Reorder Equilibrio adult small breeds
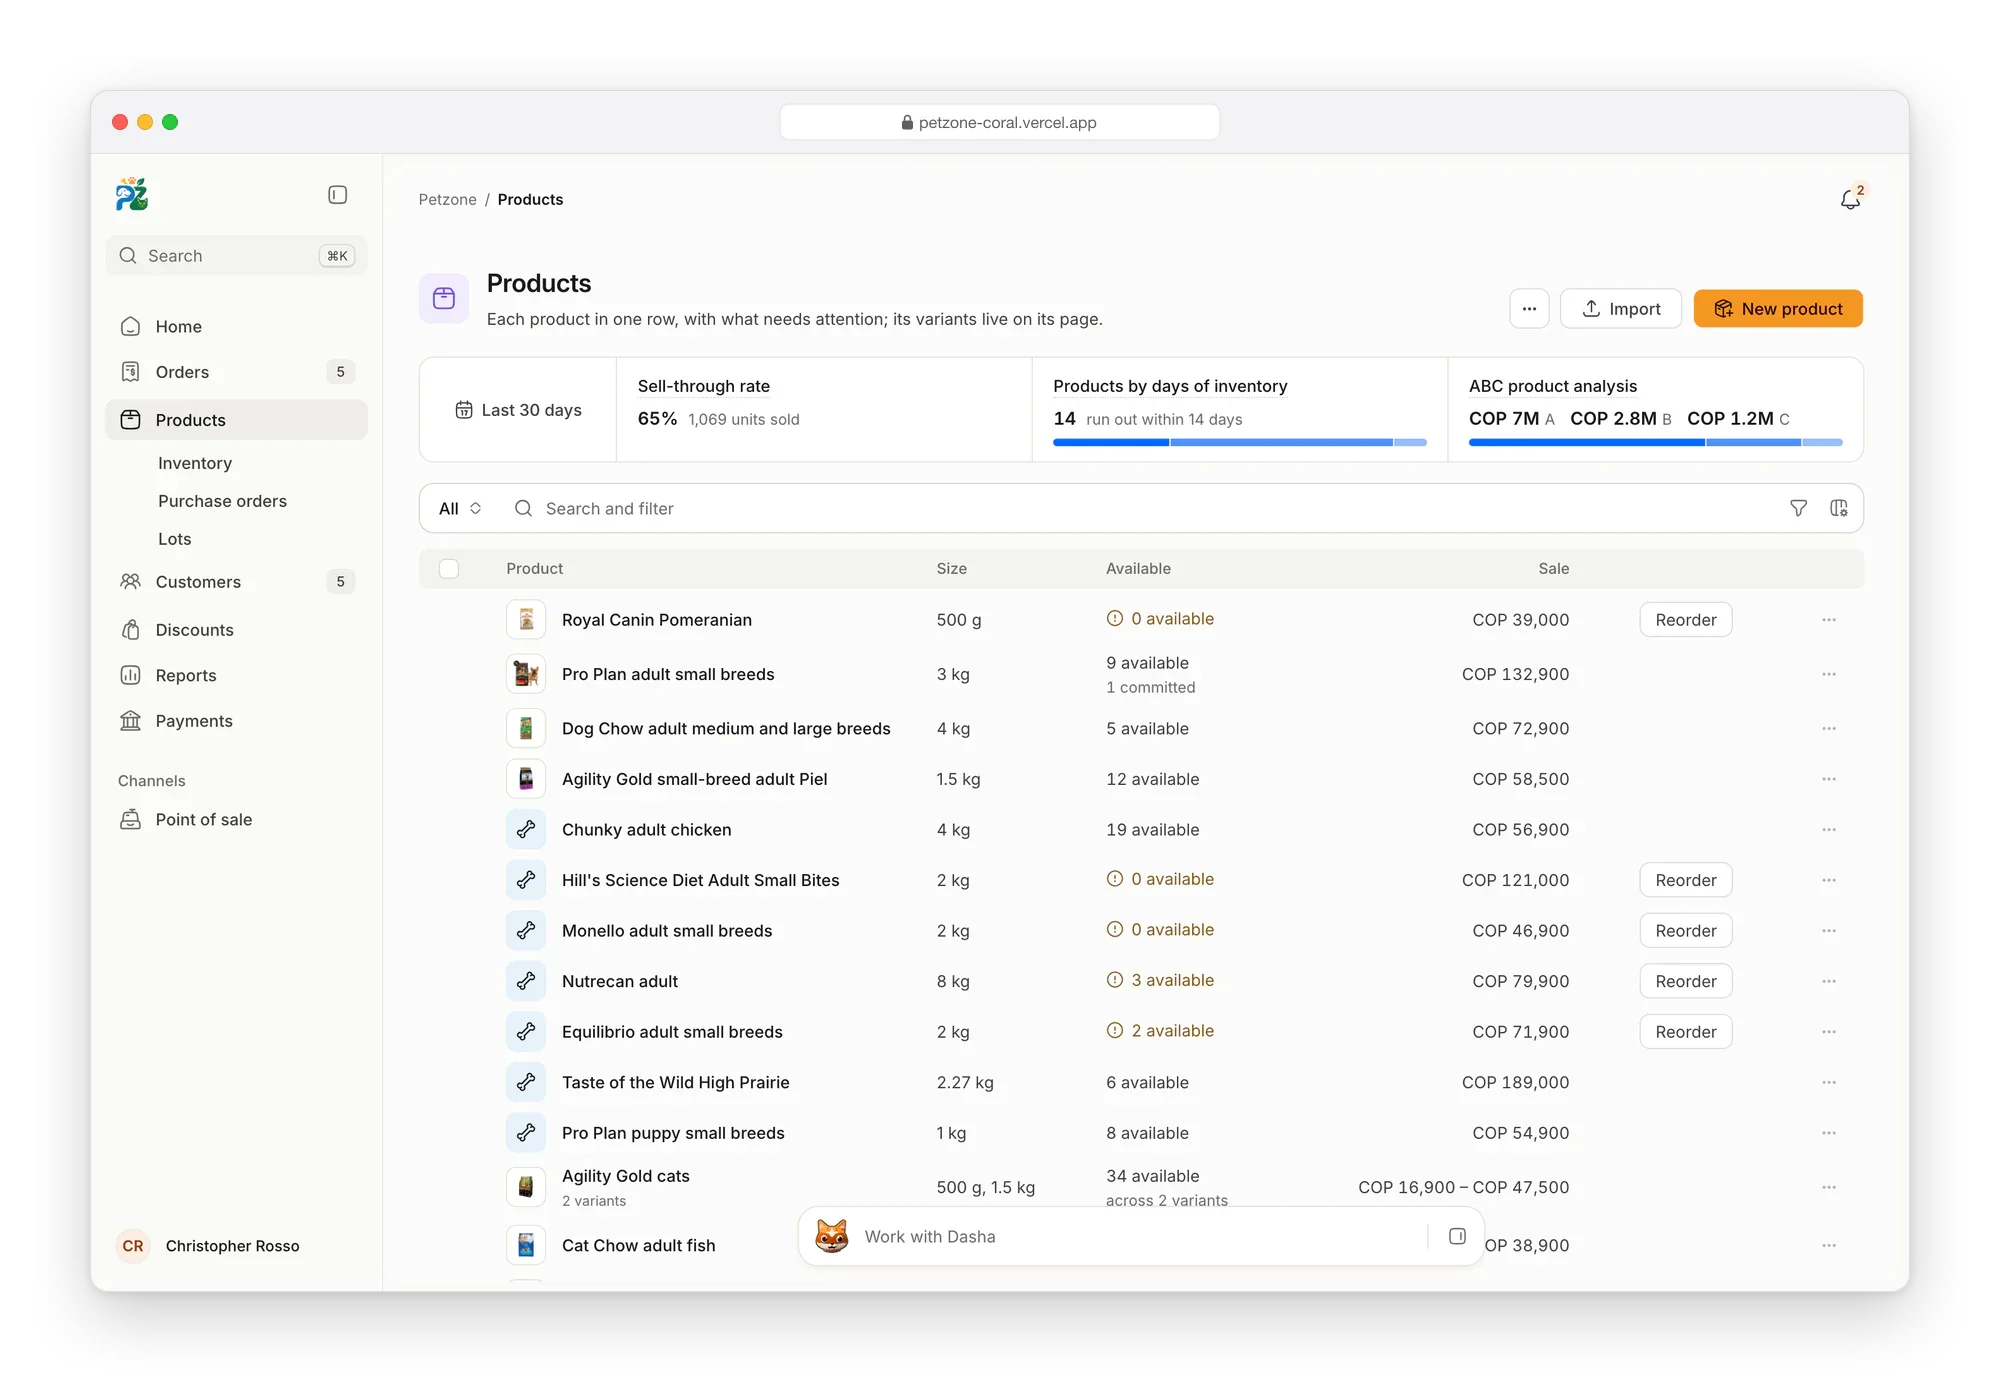The width and height of the screenshot is (2000, 1382). click(x=1686, y=1032)
